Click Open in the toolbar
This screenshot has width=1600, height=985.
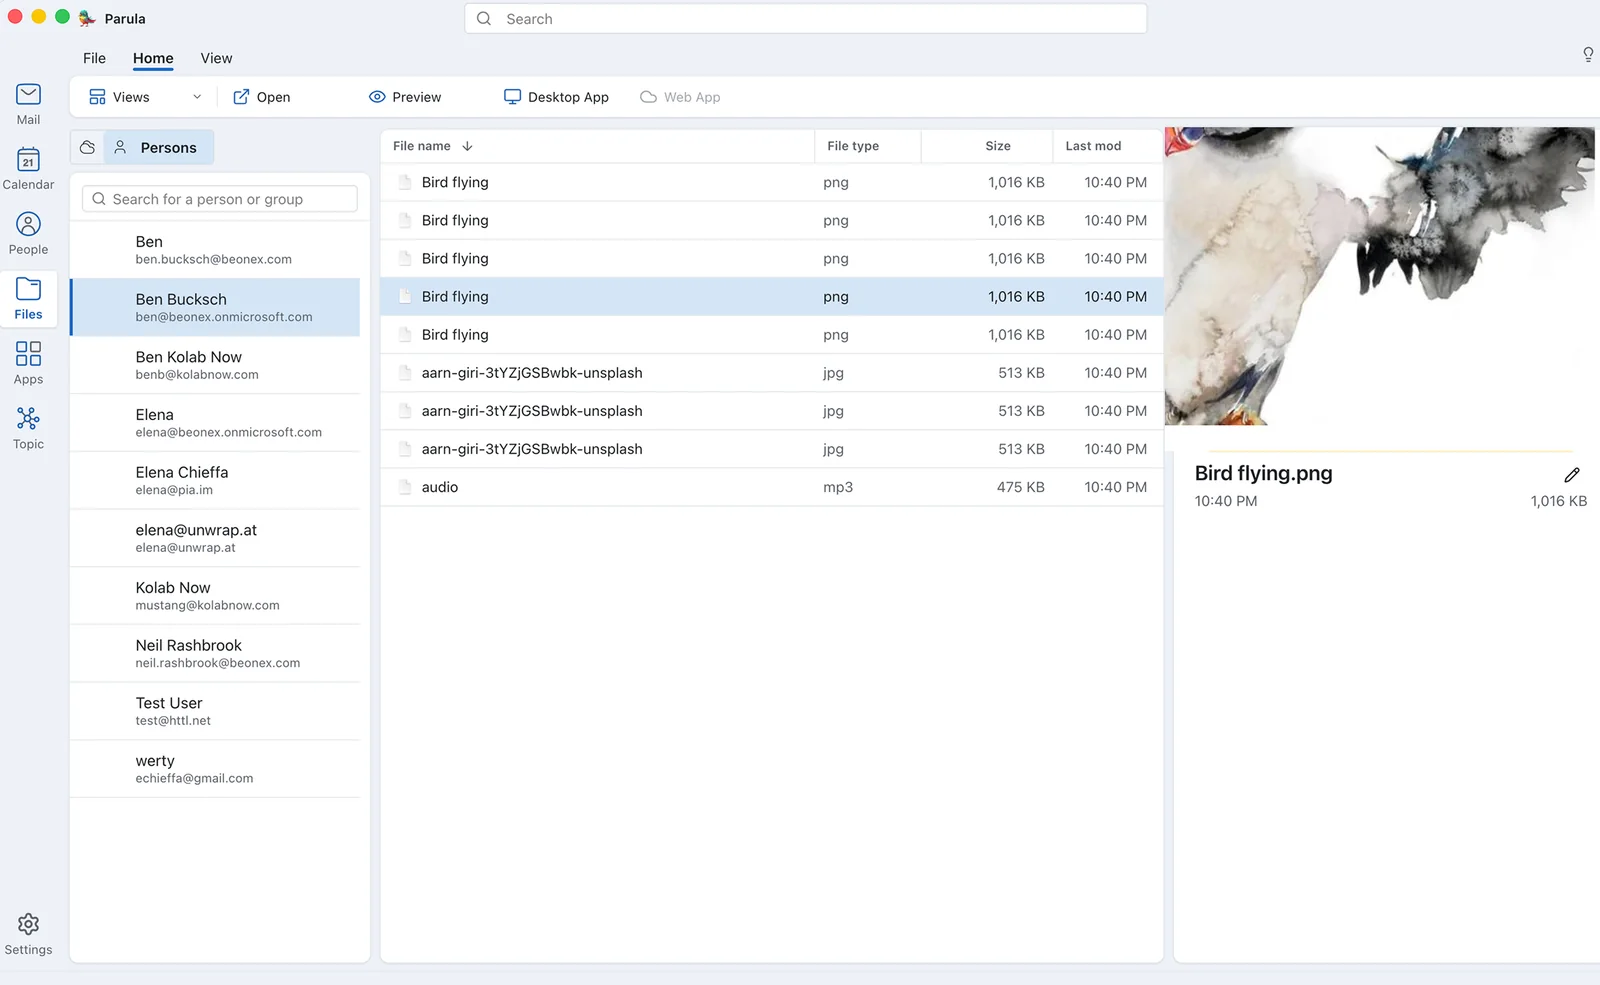pyautogui.click(x=262, y=97)
